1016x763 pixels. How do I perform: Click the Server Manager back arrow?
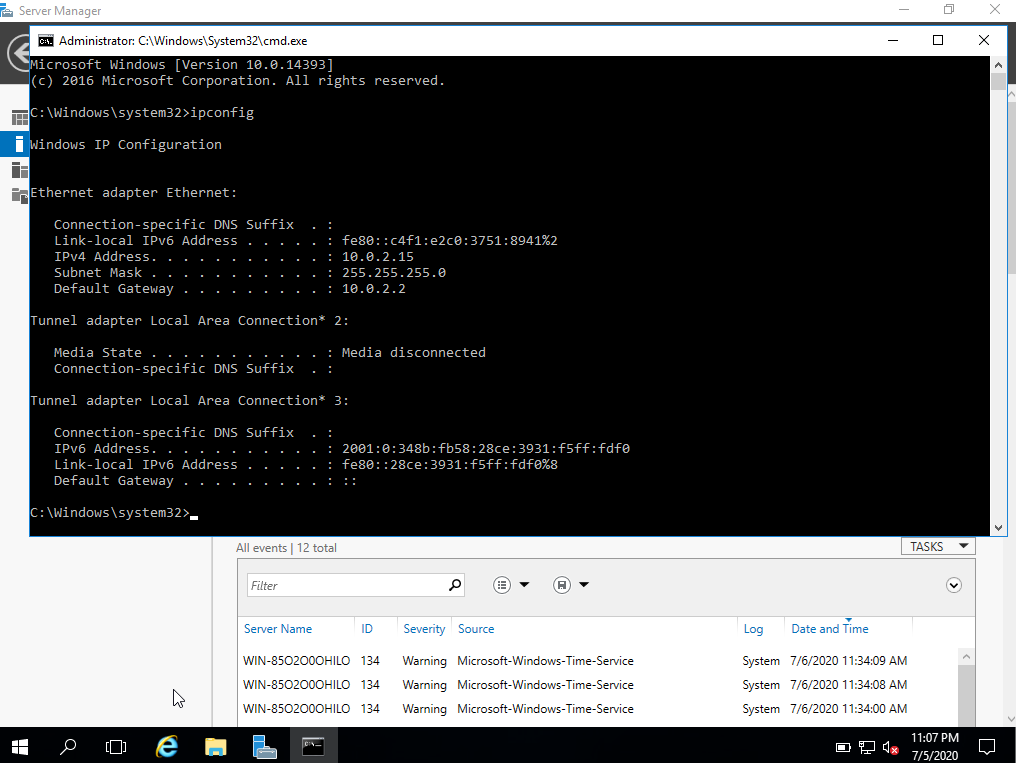tap(18, 53)
